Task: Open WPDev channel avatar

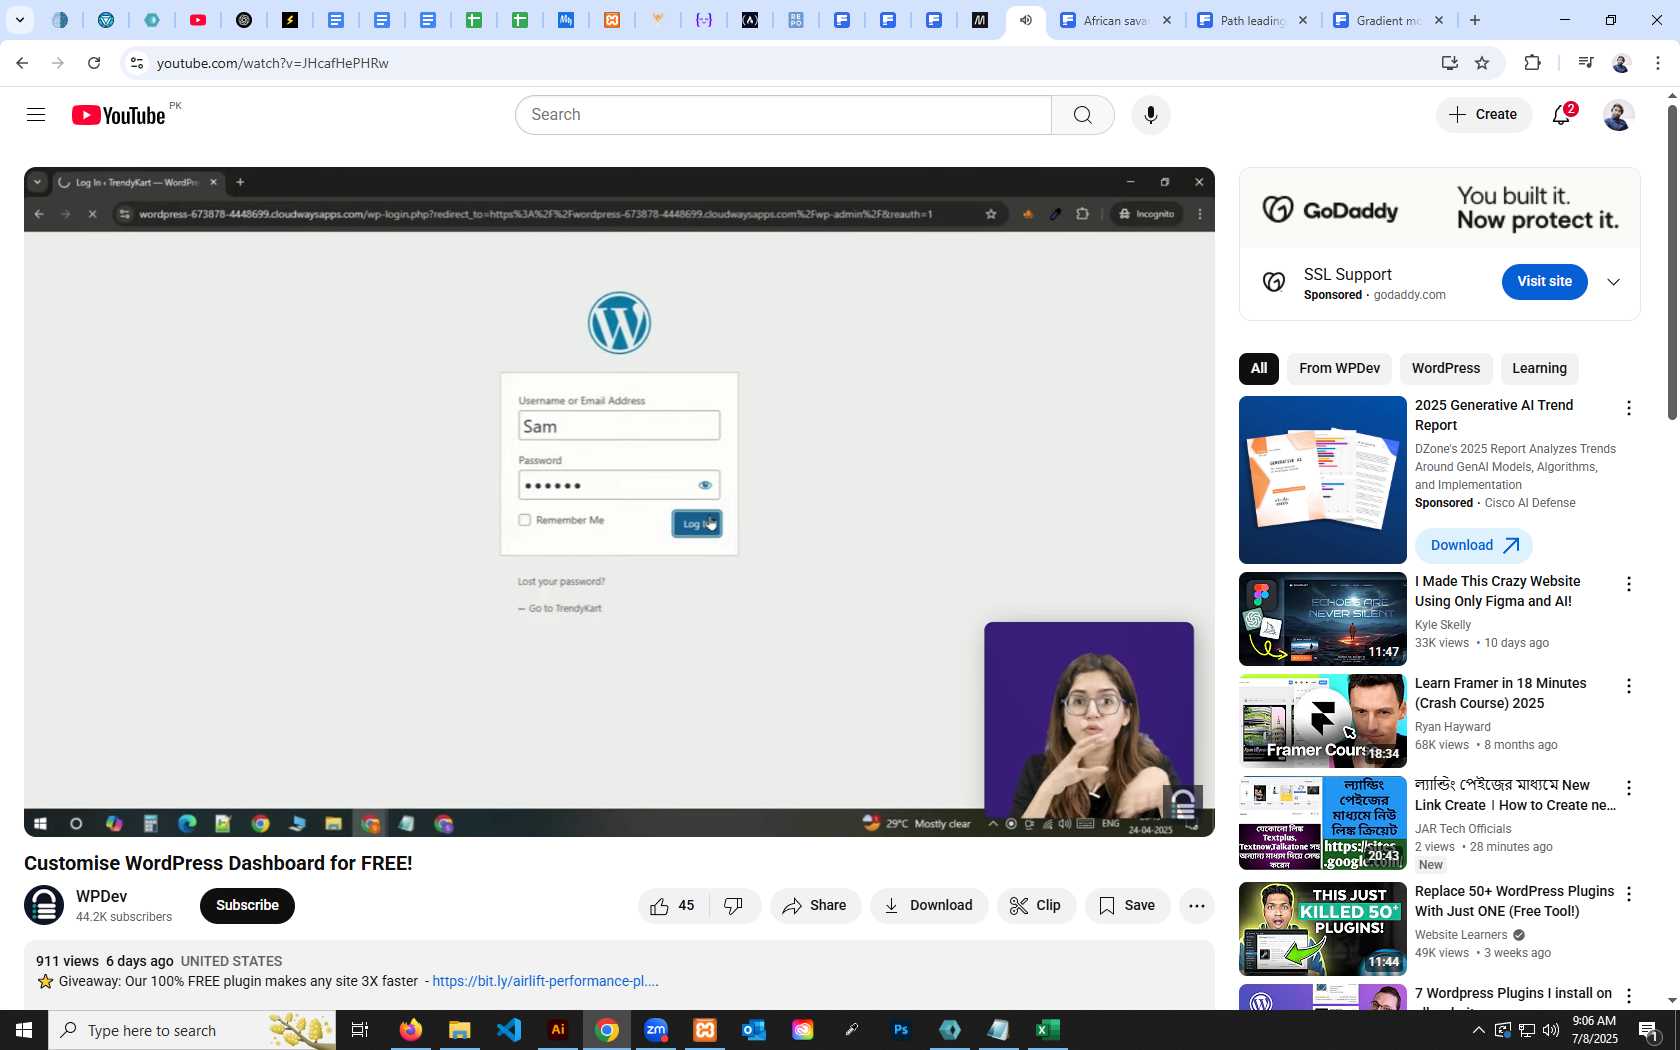Action: click(44, 905)
